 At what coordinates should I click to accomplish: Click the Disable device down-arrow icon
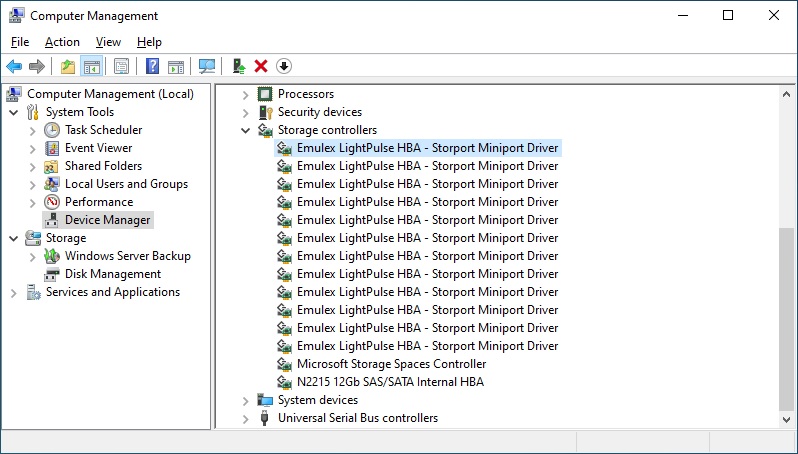tap(284, 66)
